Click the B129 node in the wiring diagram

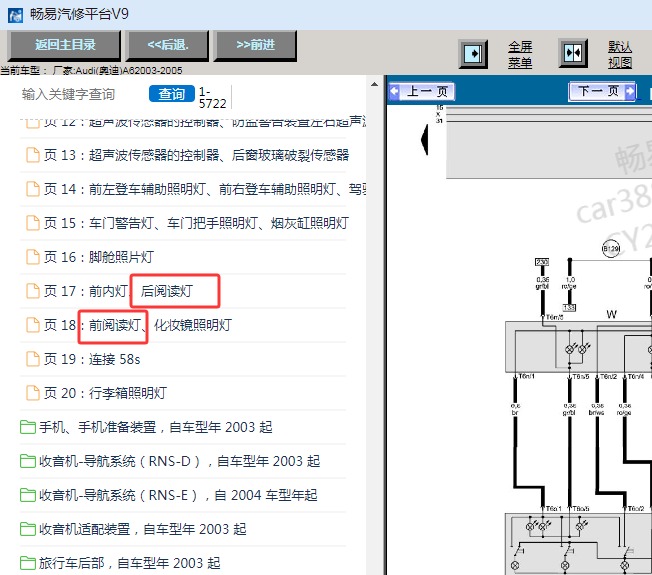click(x=611, y=249)
